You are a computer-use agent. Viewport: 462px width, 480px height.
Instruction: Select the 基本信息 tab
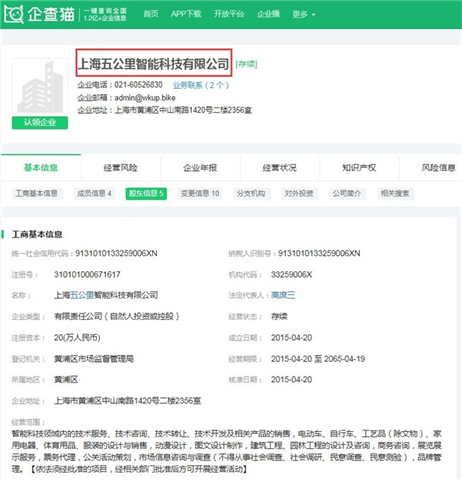coord(41,168)
